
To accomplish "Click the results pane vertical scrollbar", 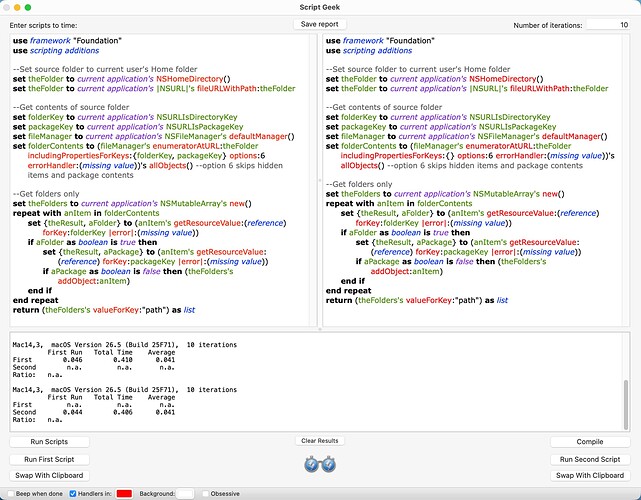I will coord(626,405).
